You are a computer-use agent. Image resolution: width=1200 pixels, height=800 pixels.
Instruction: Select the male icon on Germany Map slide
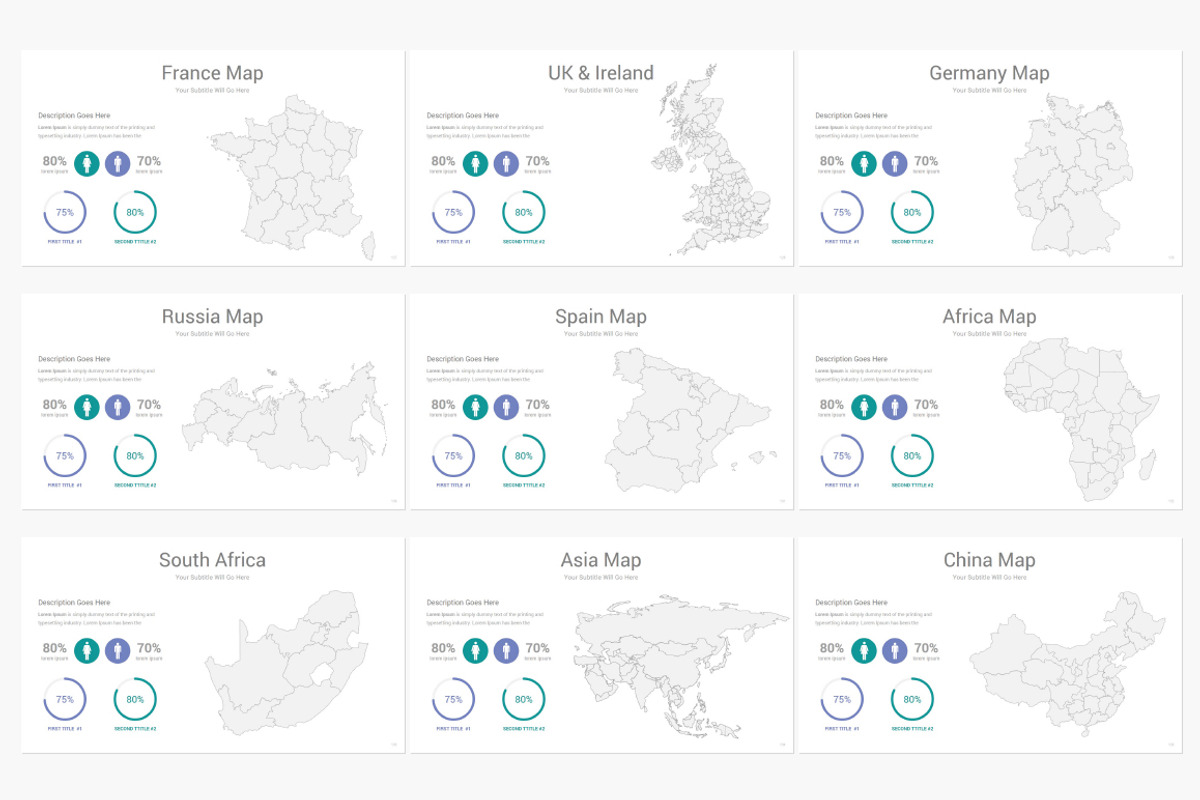(895, 163)
